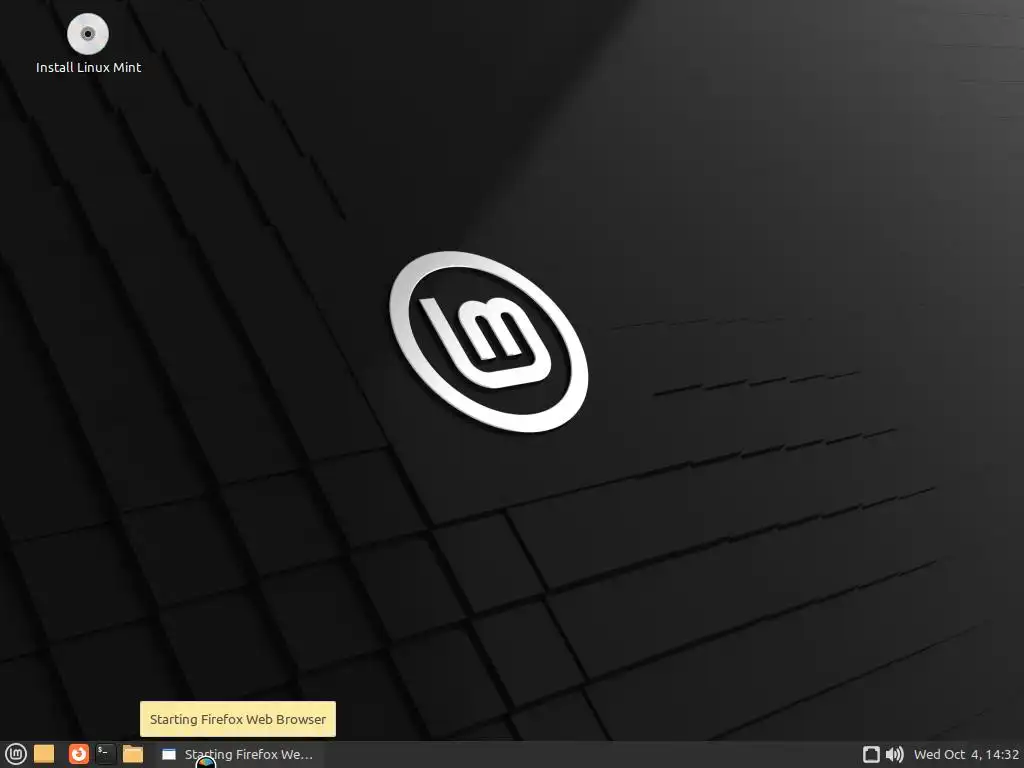Click the clock showing Wed Oct 4, 14:32
Image resolution: width=1024 pixels, height=768 pixels.
966,754
